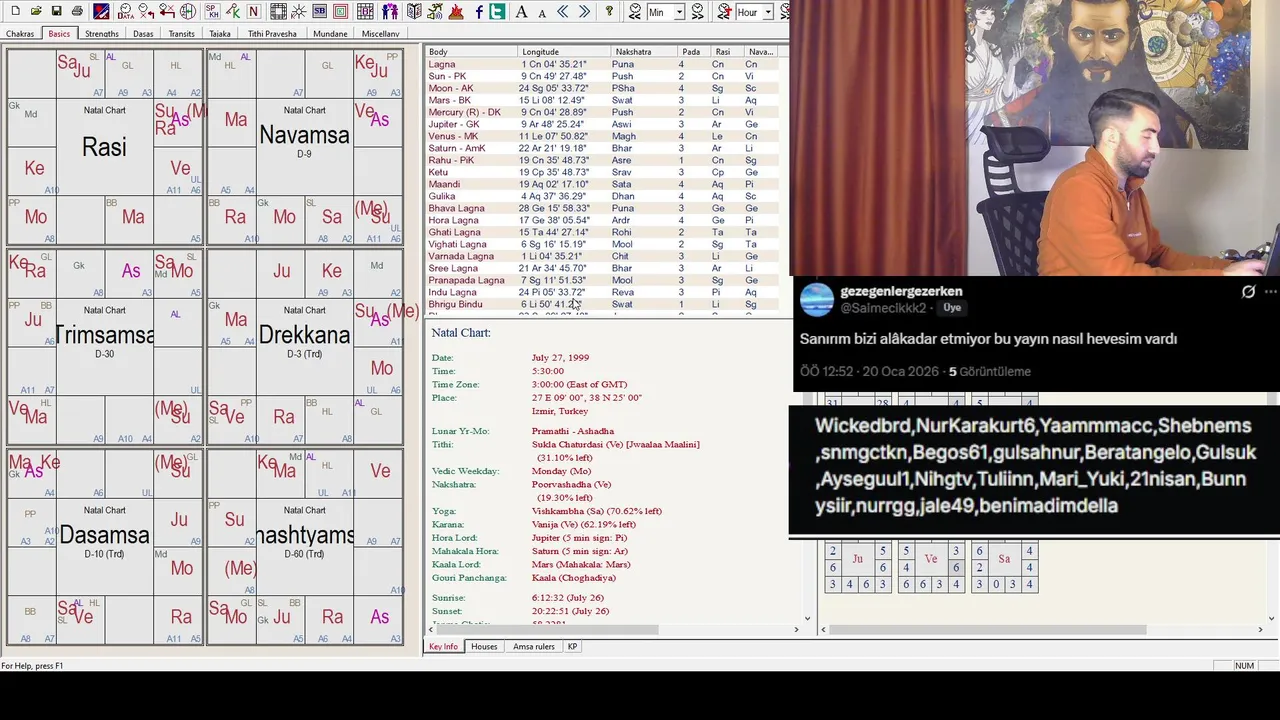Select the Saturn - AmK row
1280x720 pixels.
(600, 148)
